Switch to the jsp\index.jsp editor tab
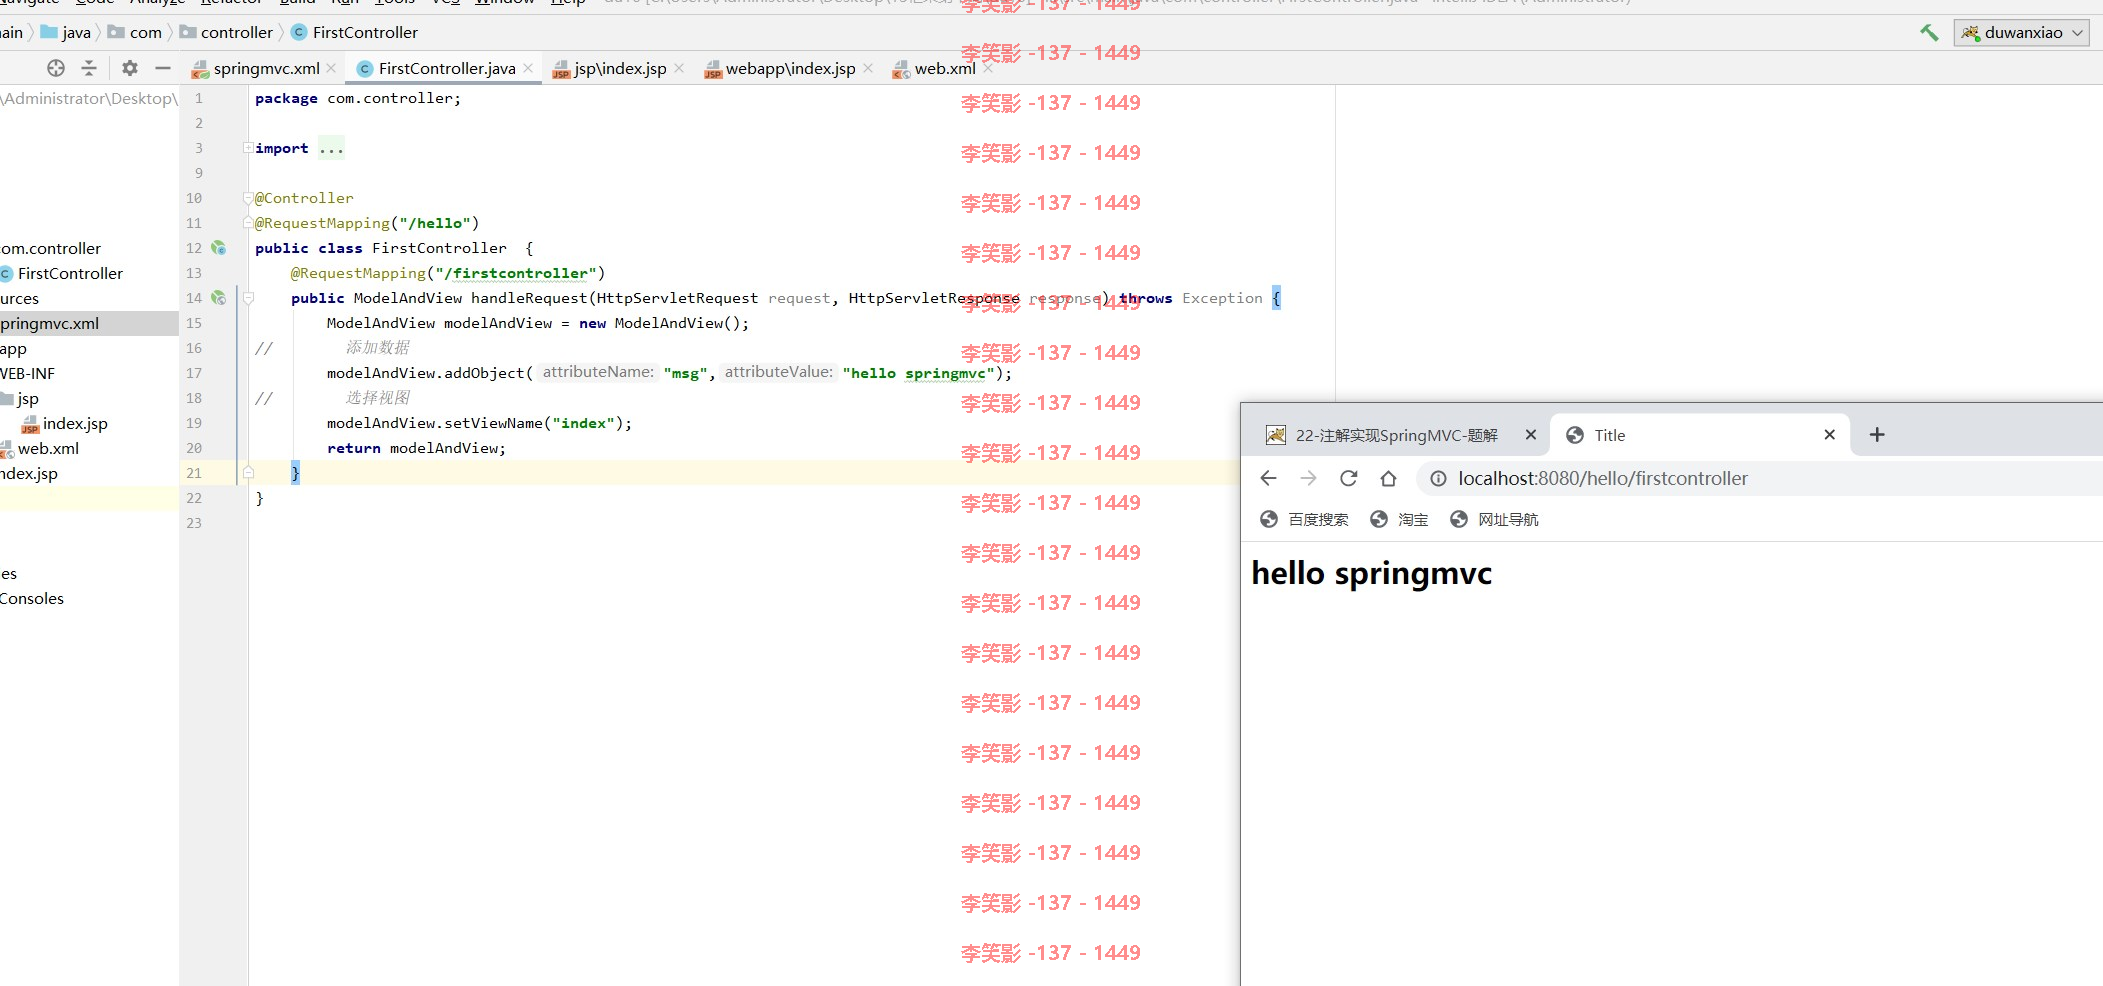The height and width of the screenshot is (986, 2103). point(619,68)
